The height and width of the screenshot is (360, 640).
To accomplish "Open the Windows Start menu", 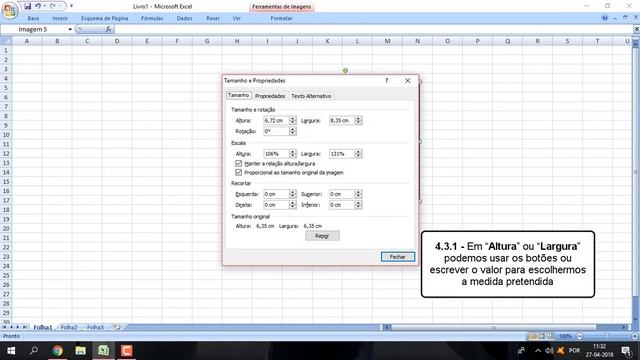I will click(11, 351).
